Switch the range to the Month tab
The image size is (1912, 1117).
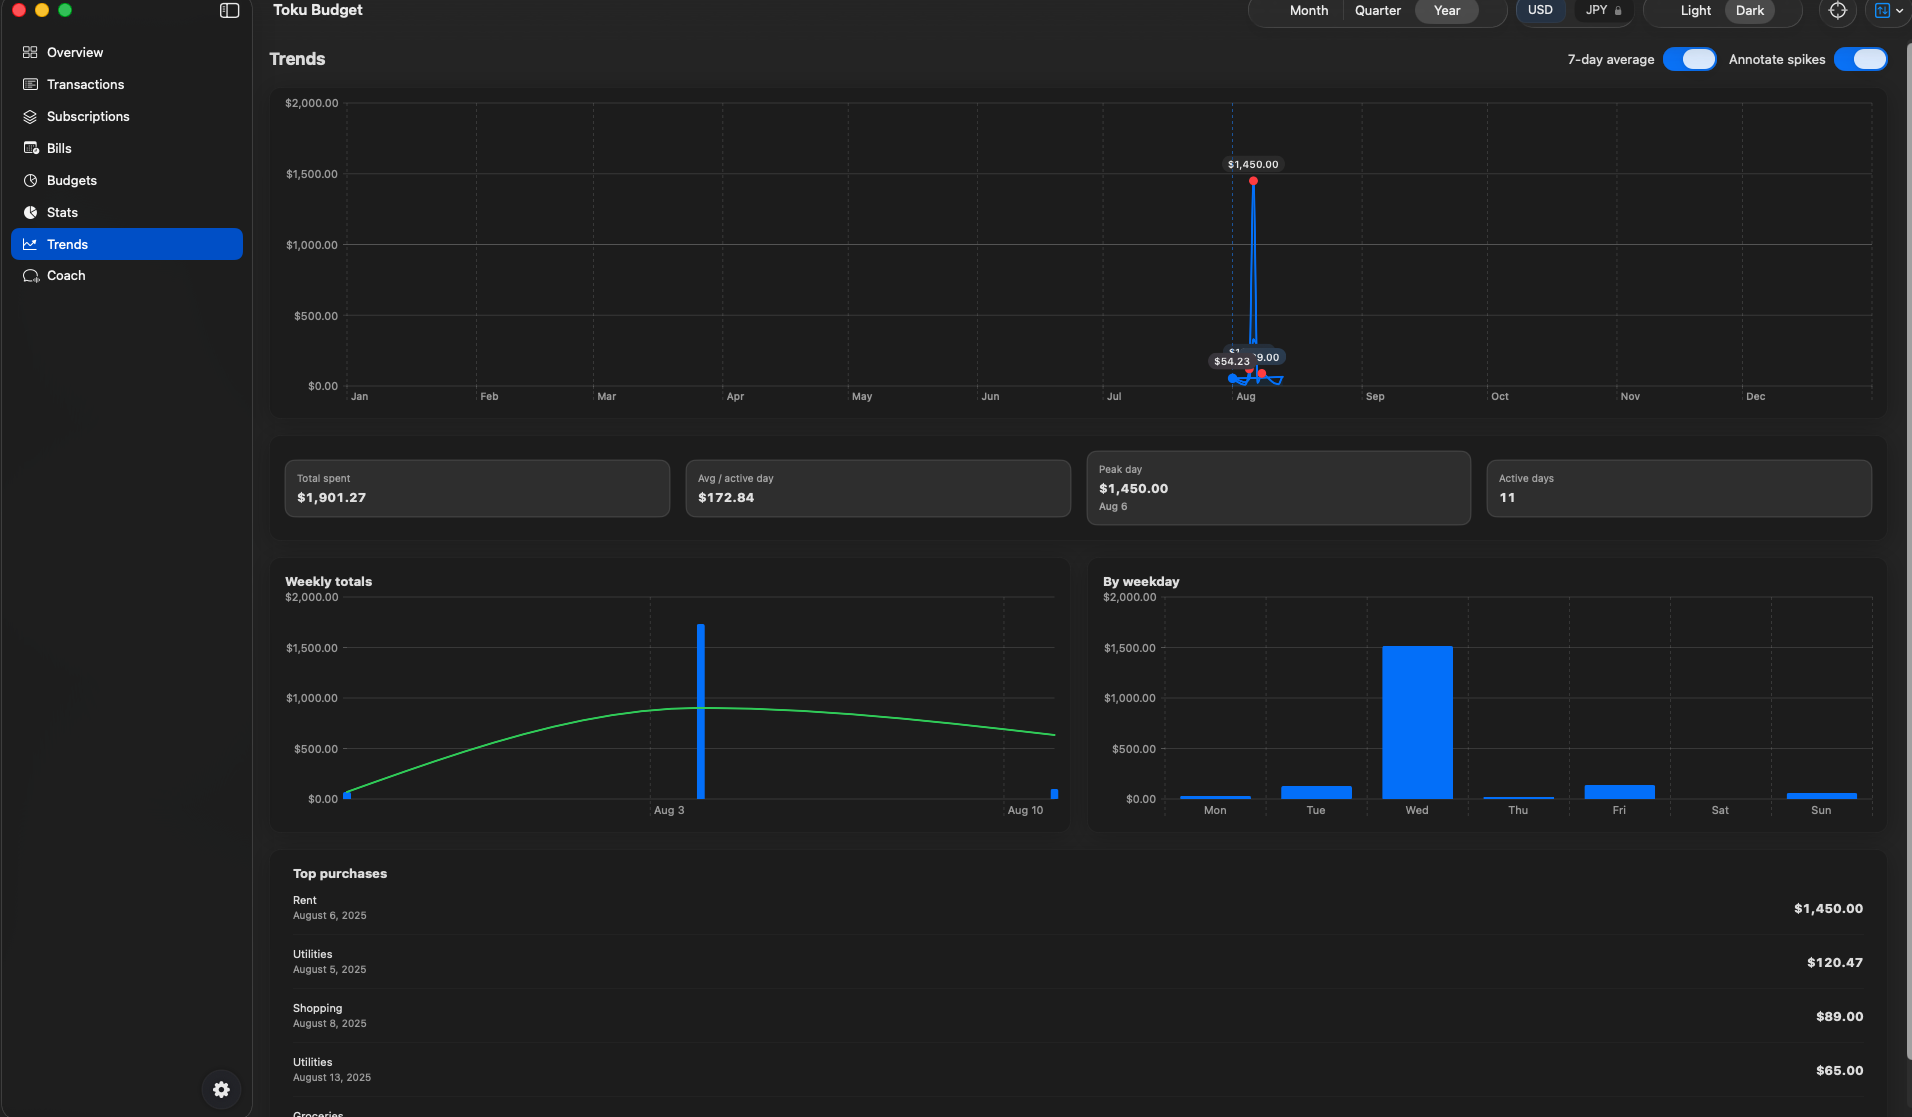coord(1308,11)
